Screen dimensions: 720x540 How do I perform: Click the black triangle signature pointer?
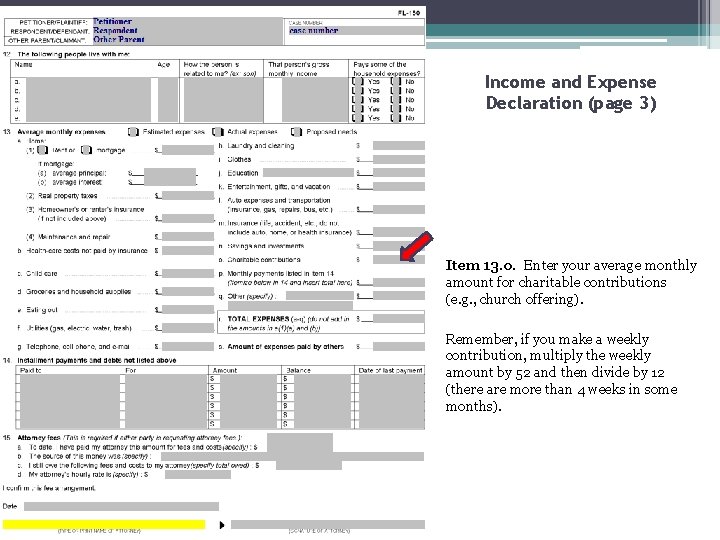tap(222, 525)
